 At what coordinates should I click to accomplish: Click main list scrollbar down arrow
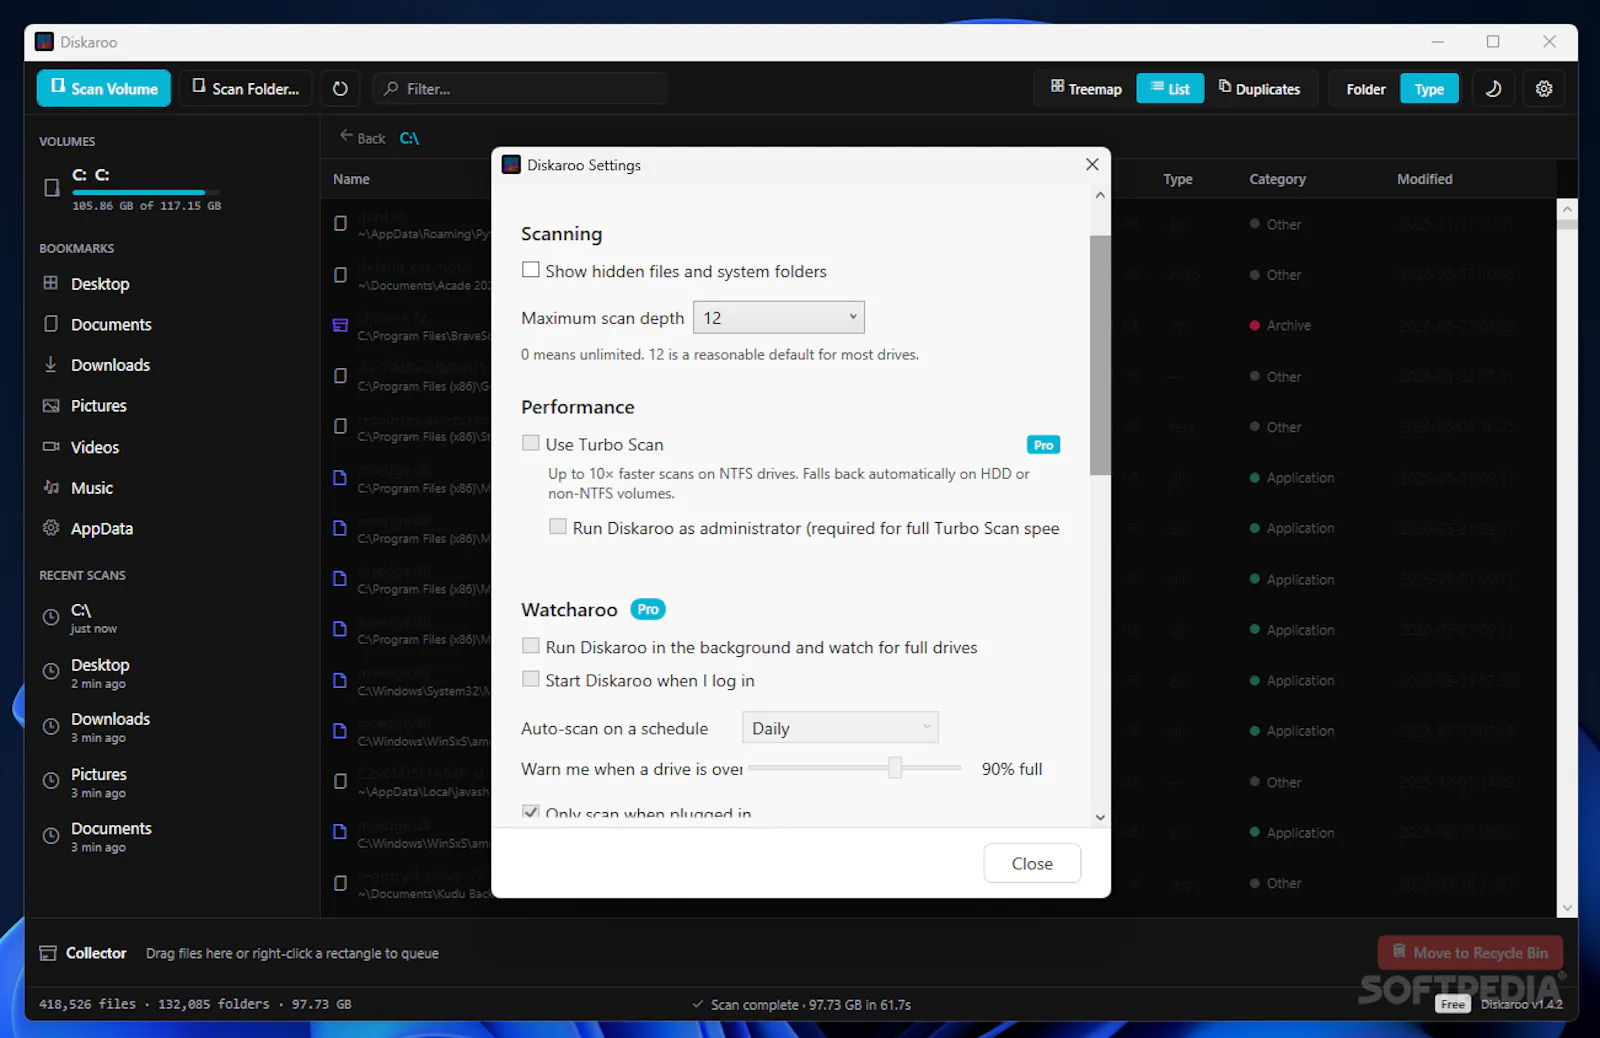pos(1567,908)
